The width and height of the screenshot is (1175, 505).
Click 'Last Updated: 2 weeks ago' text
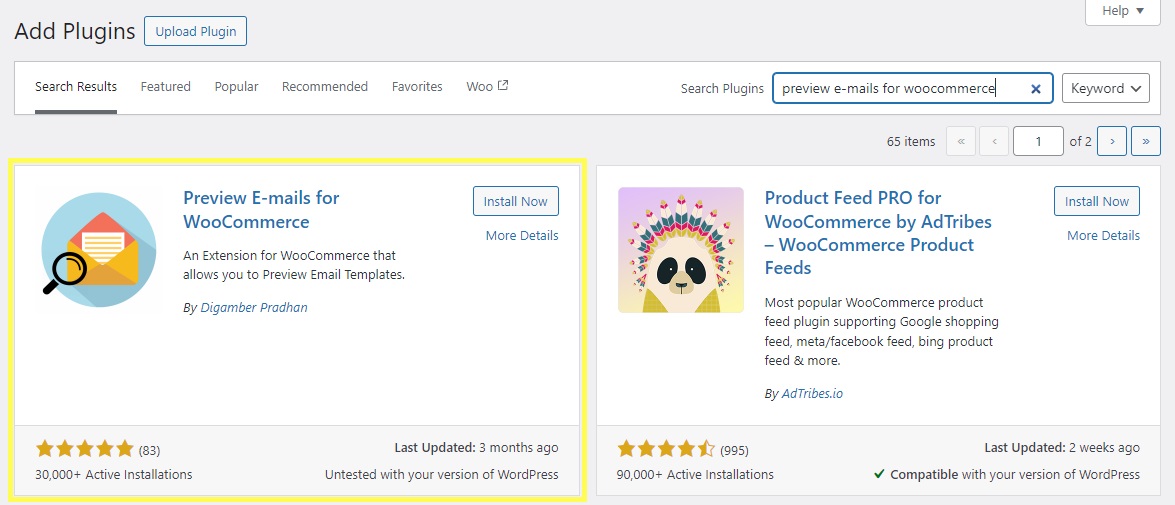click(1062, 448)
